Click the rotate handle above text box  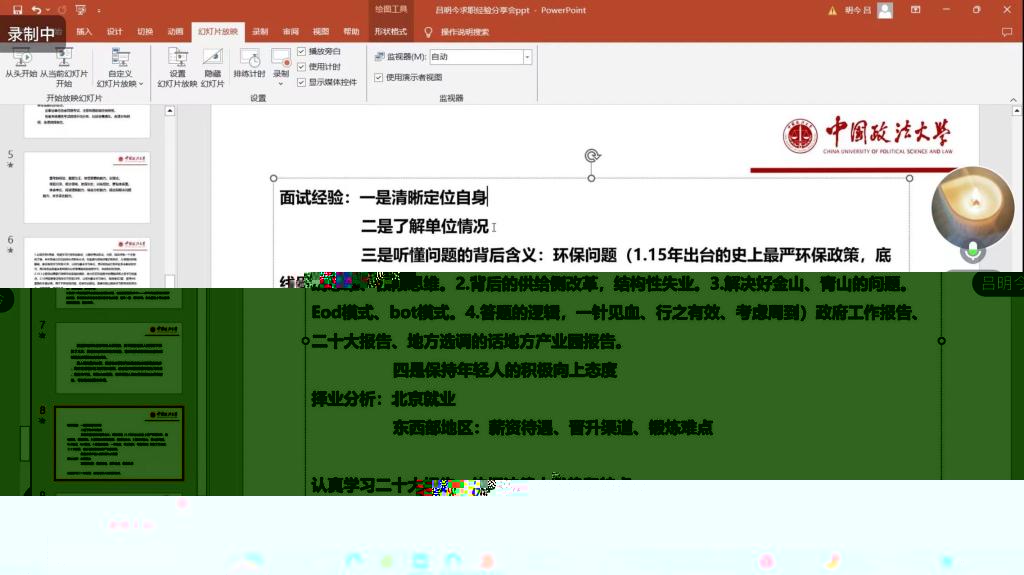pos(592,155)
